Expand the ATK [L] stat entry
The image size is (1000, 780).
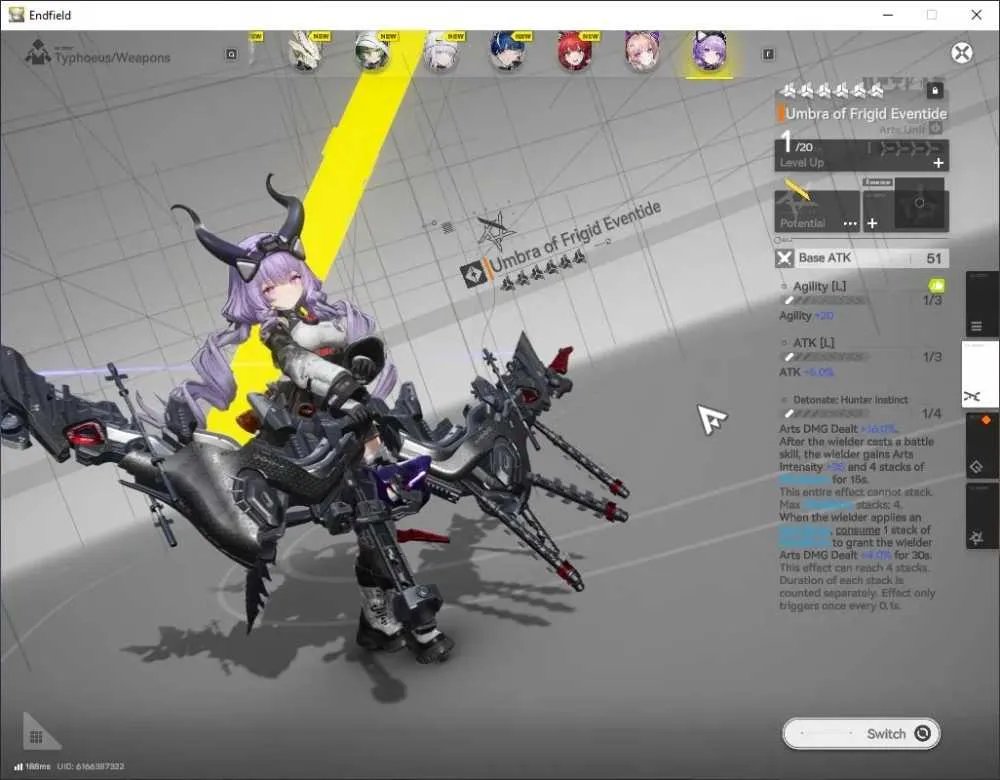(x=813, y=343)
